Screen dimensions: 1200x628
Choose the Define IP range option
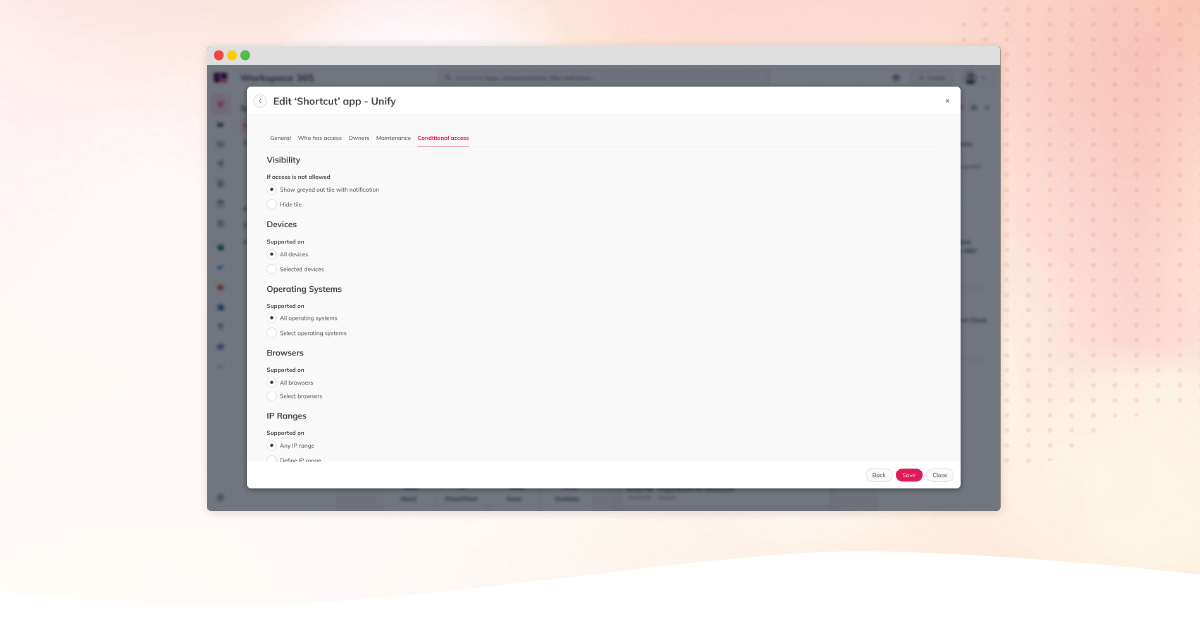[x=272, y=459]
